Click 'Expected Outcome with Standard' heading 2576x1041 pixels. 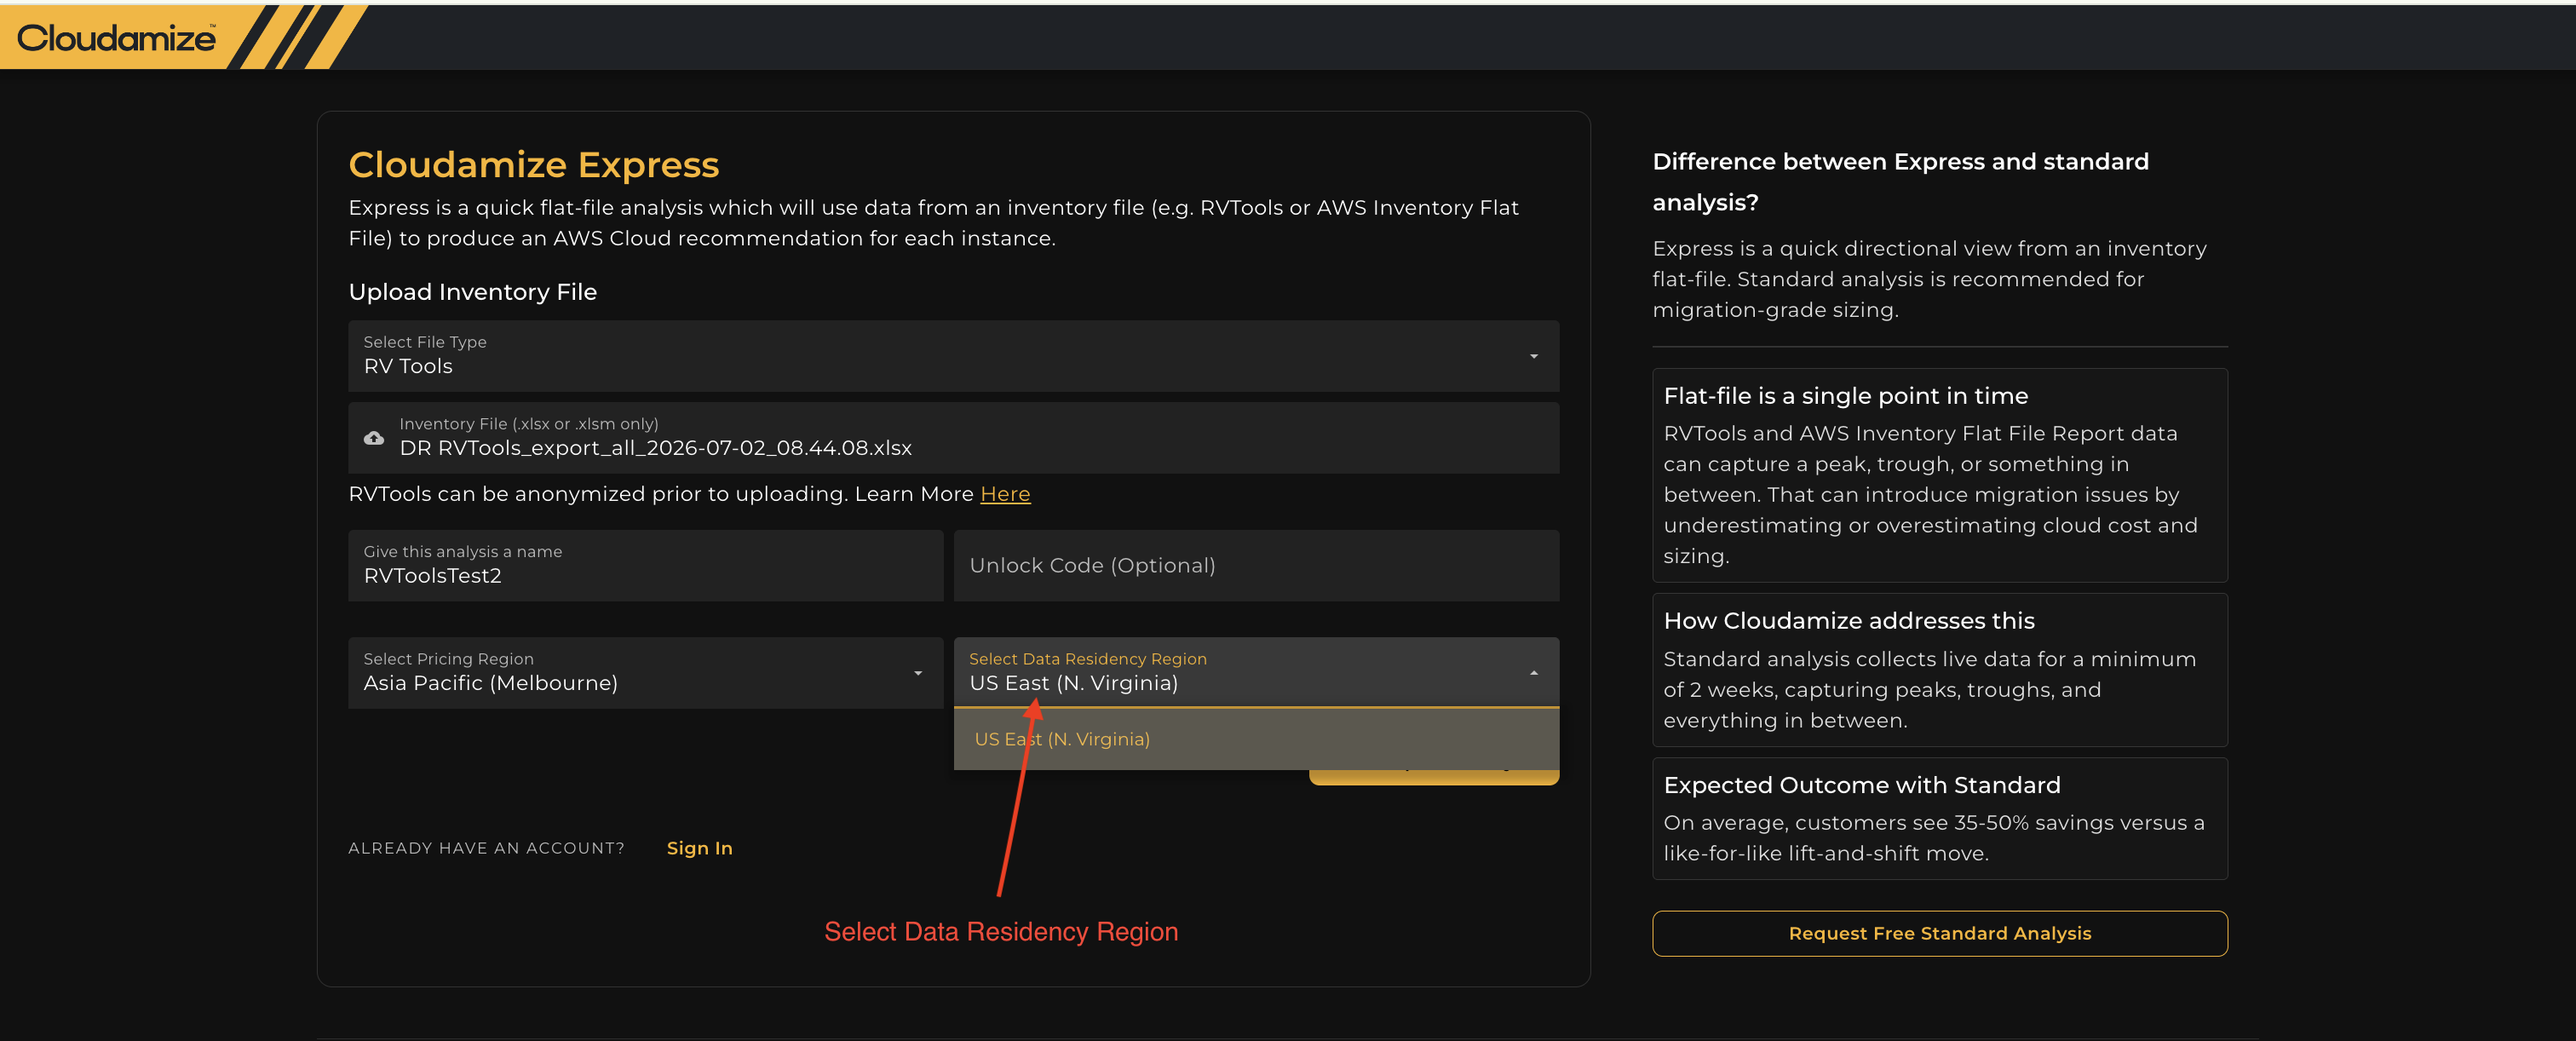click(1862, 785)
